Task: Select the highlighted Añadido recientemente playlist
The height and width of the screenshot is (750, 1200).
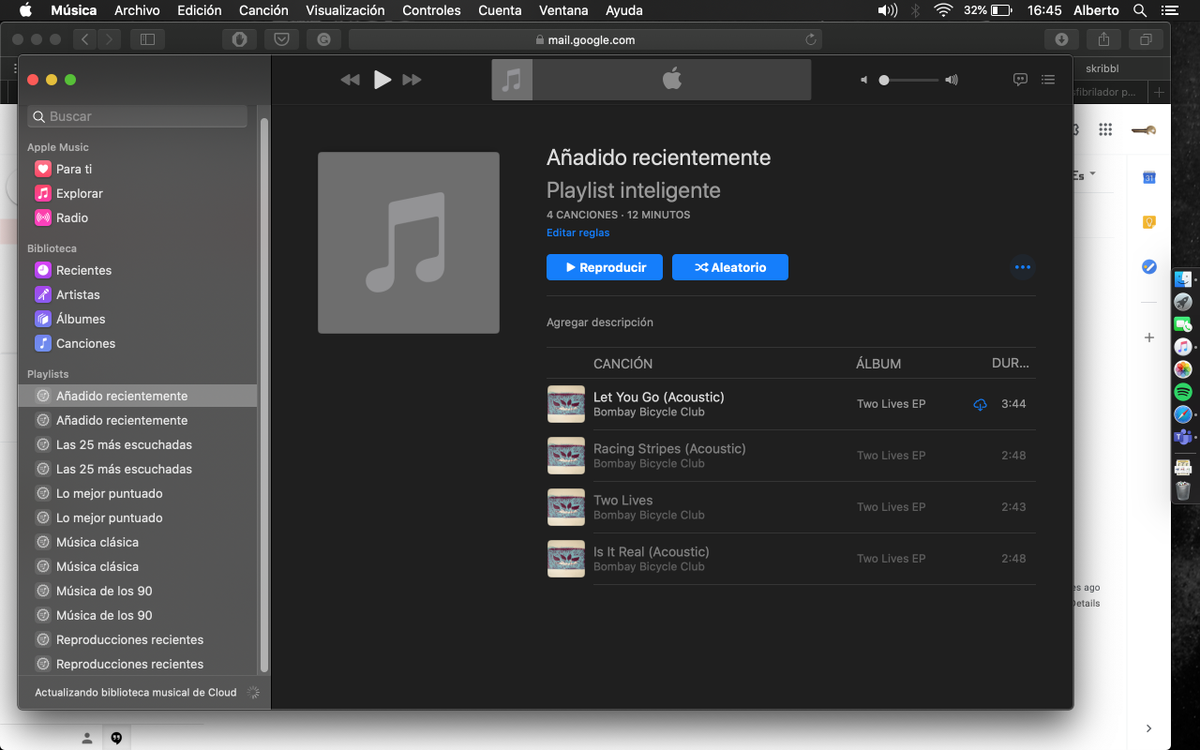Action: tap(137, 396)
